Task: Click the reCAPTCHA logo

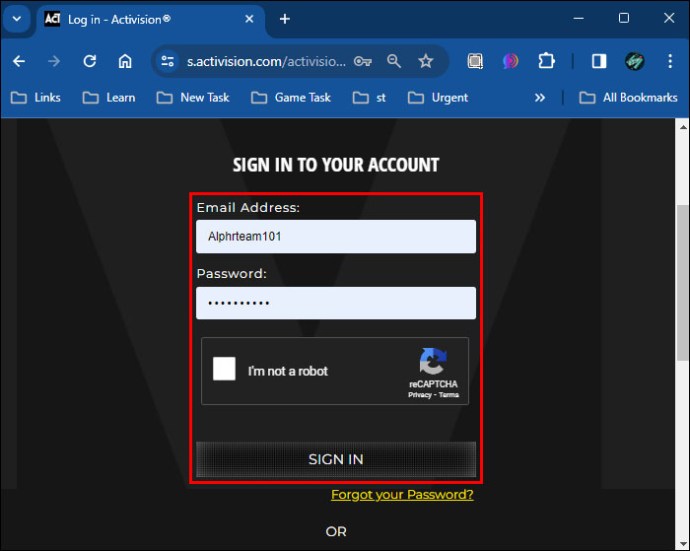Action: [433, 361]
